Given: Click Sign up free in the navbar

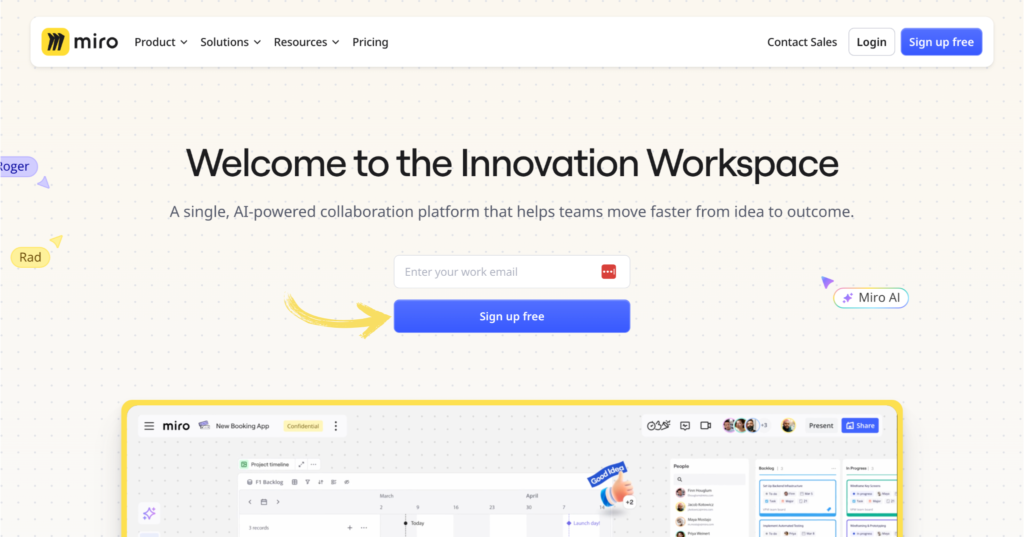Looking at the screenshot, I should tap(941, 42).
